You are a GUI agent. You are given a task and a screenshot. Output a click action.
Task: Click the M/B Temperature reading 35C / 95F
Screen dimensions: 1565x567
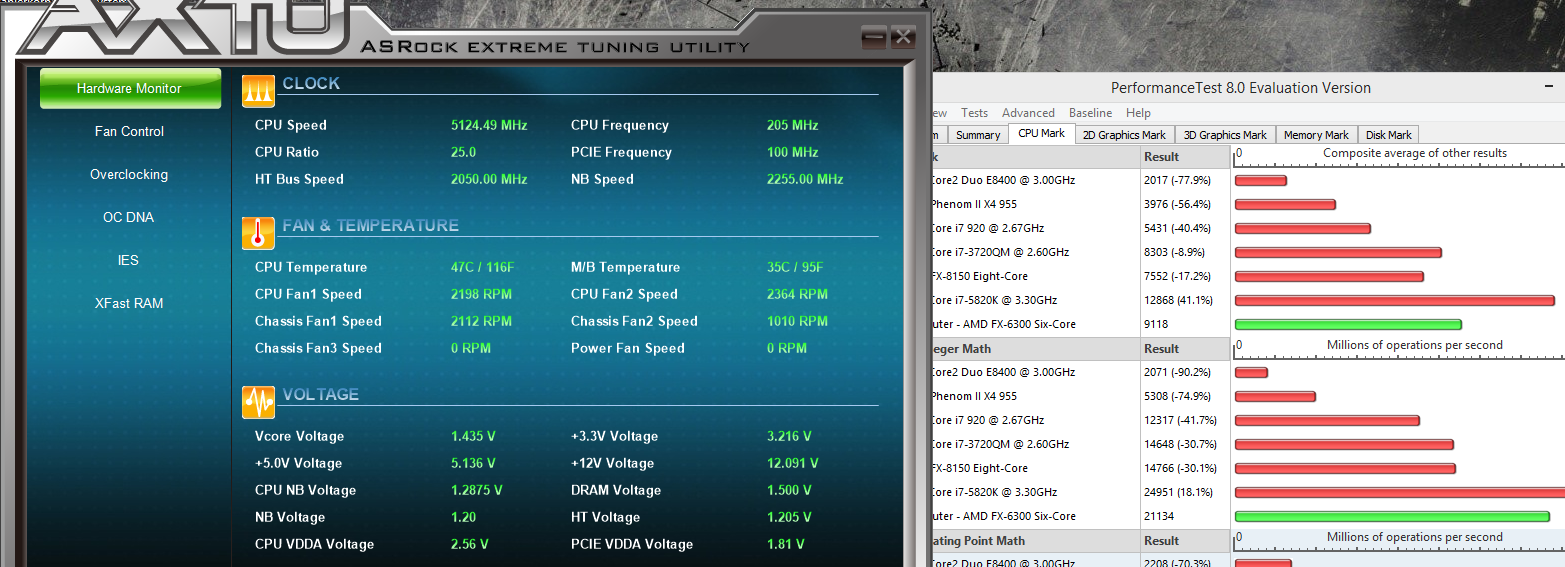pyautogui.click(x=795, y=267)
